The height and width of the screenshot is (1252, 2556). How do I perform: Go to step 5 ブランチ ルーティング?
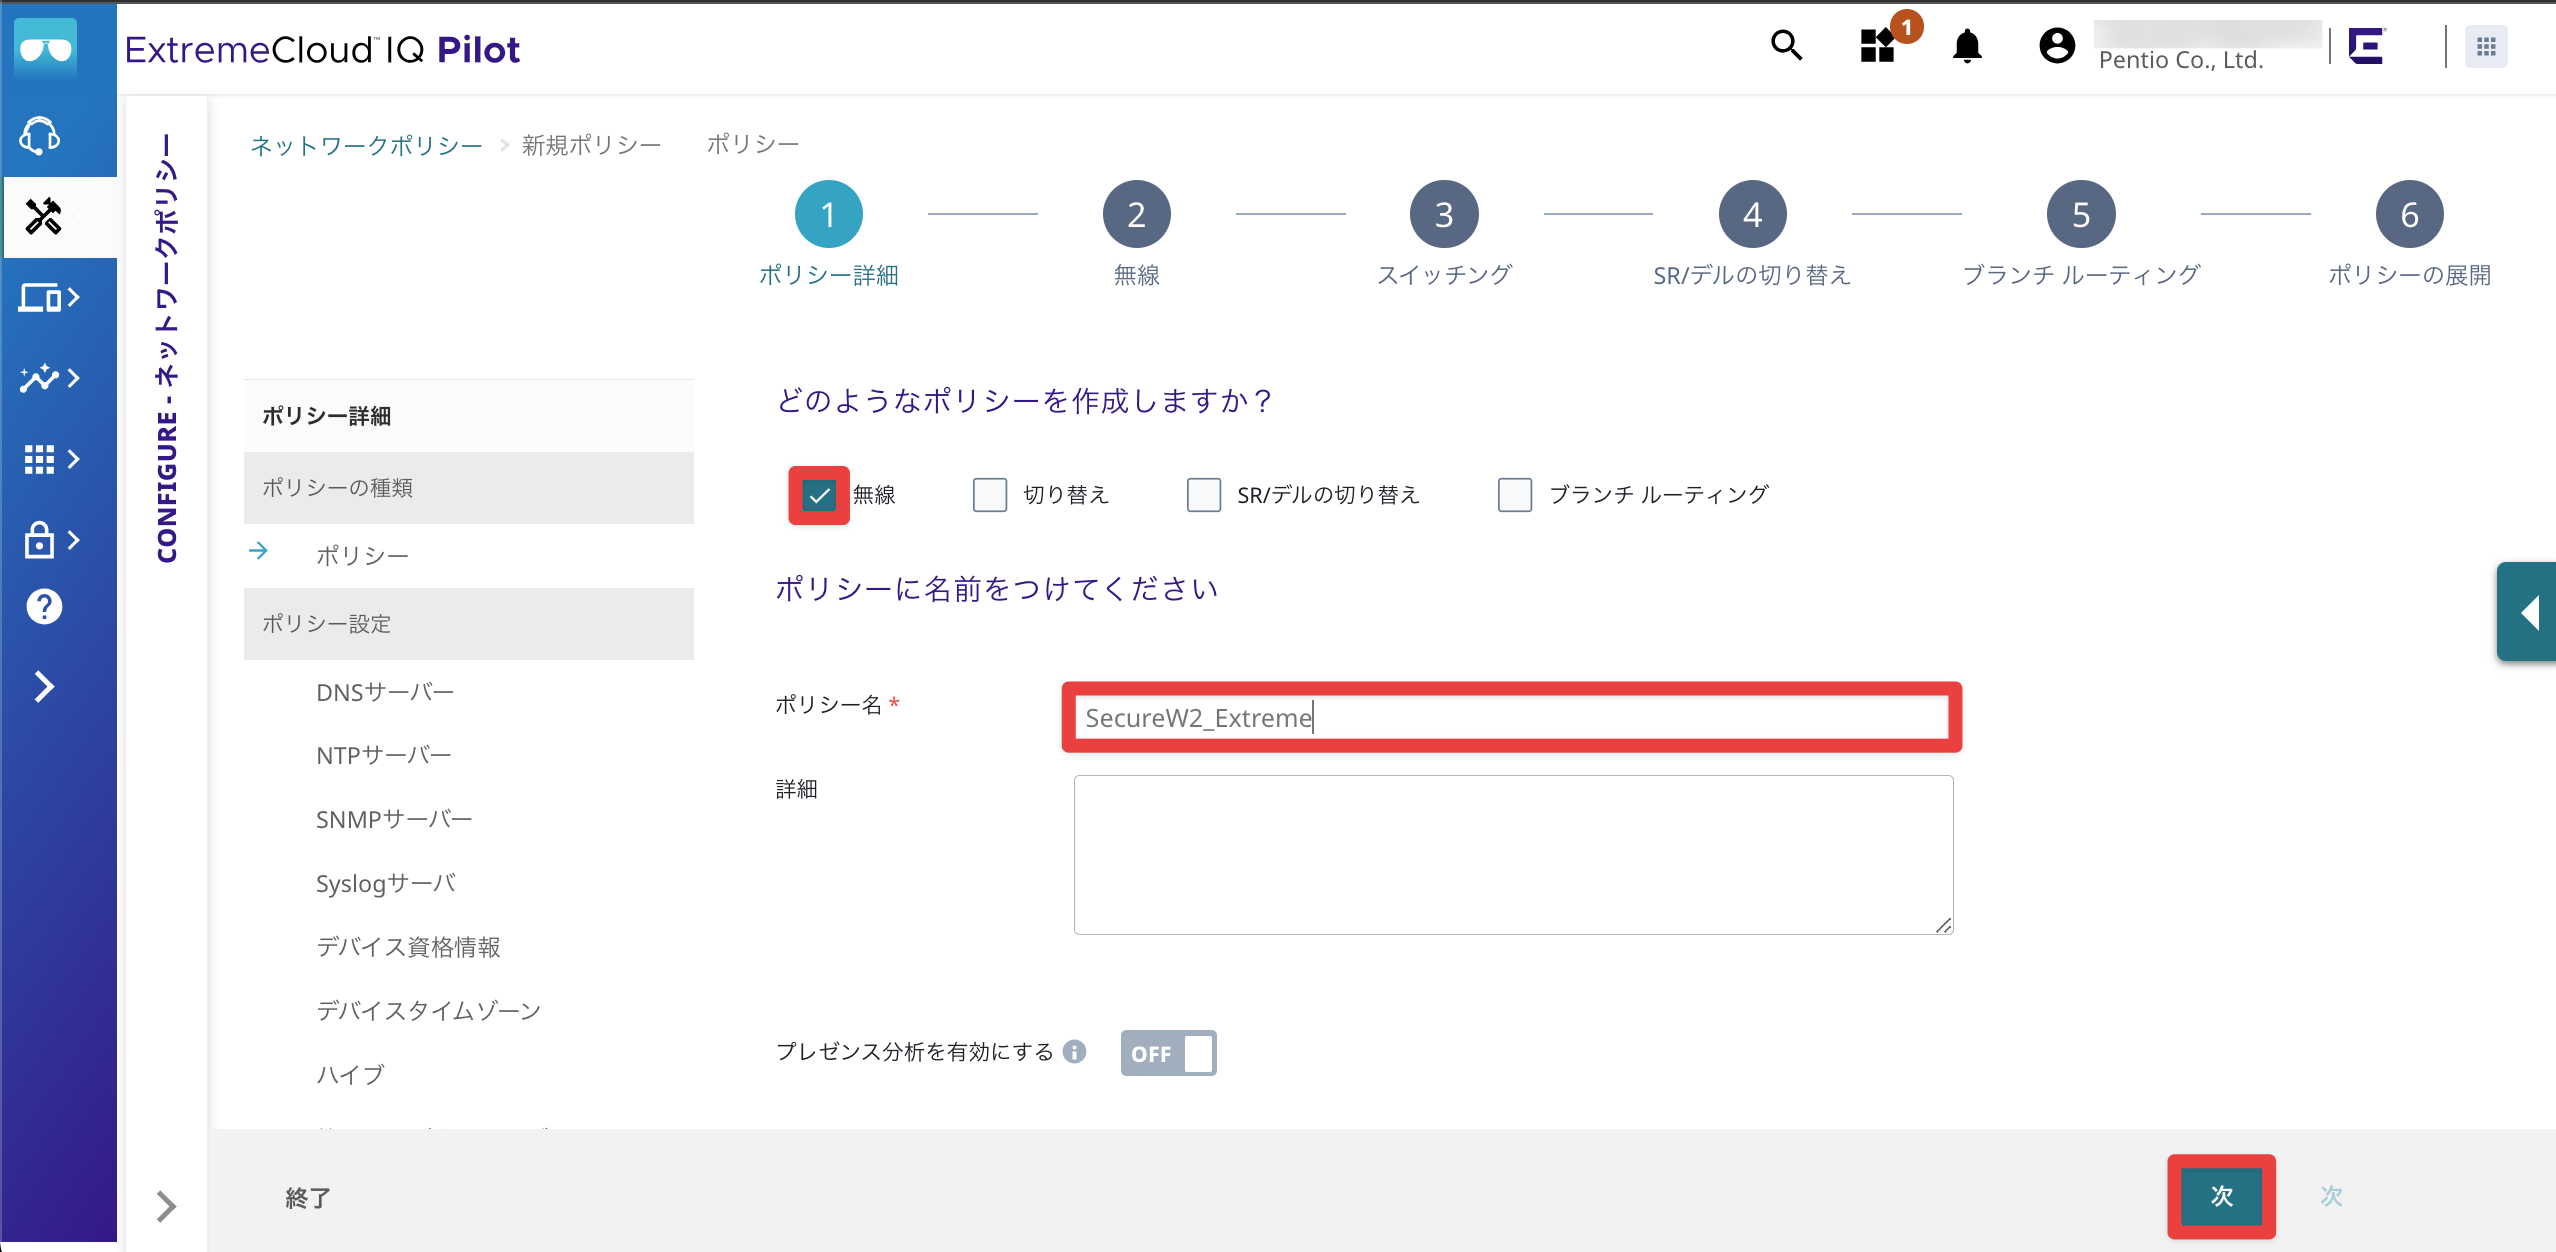2081,214
